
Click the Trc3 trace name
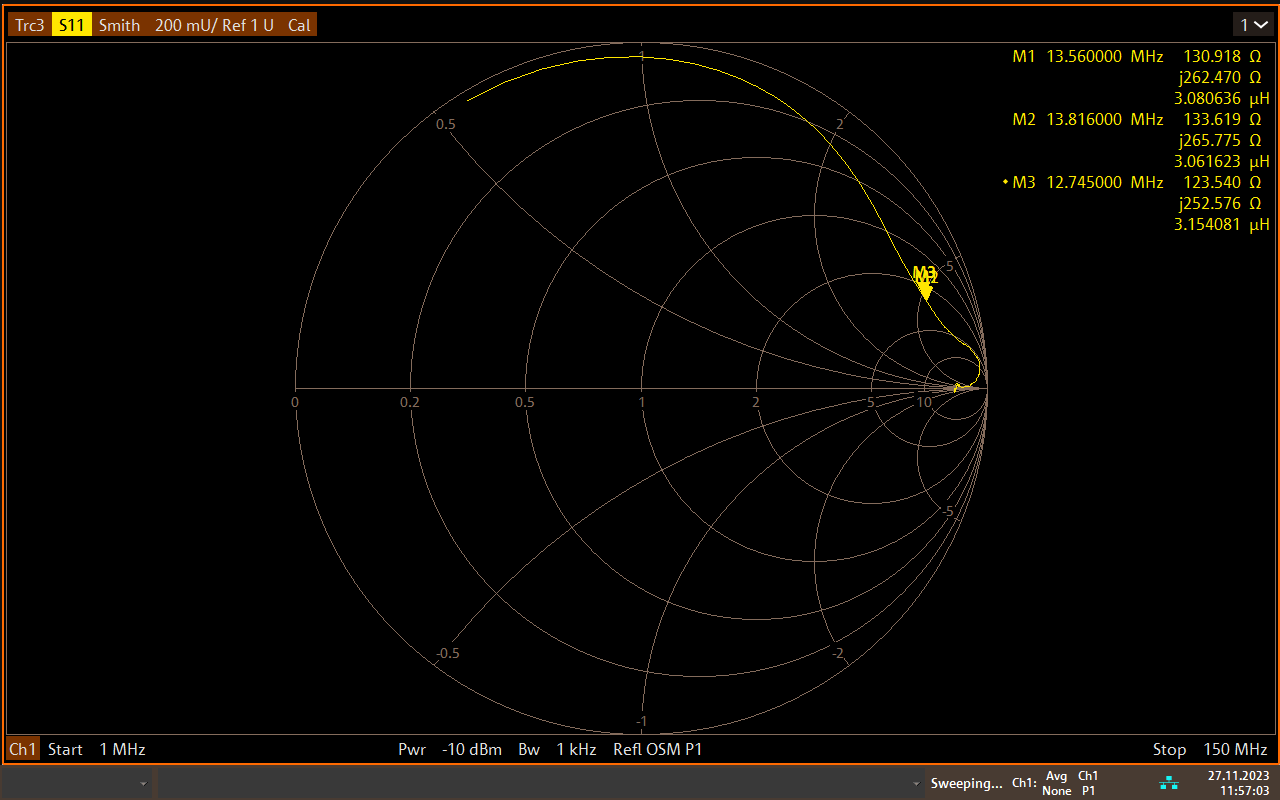(x=28, y=24)
